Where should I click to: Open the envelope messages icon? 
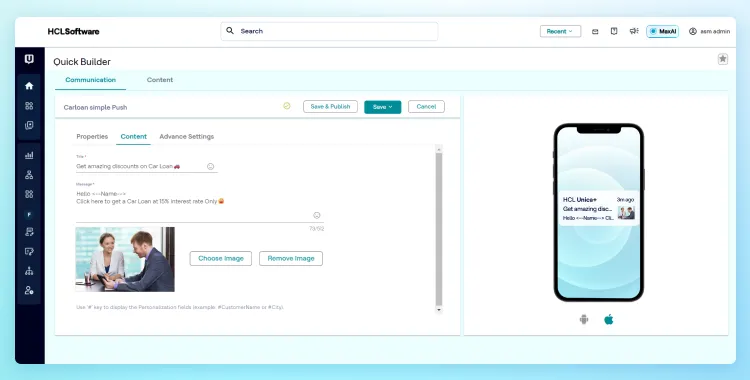pos(595,32)
